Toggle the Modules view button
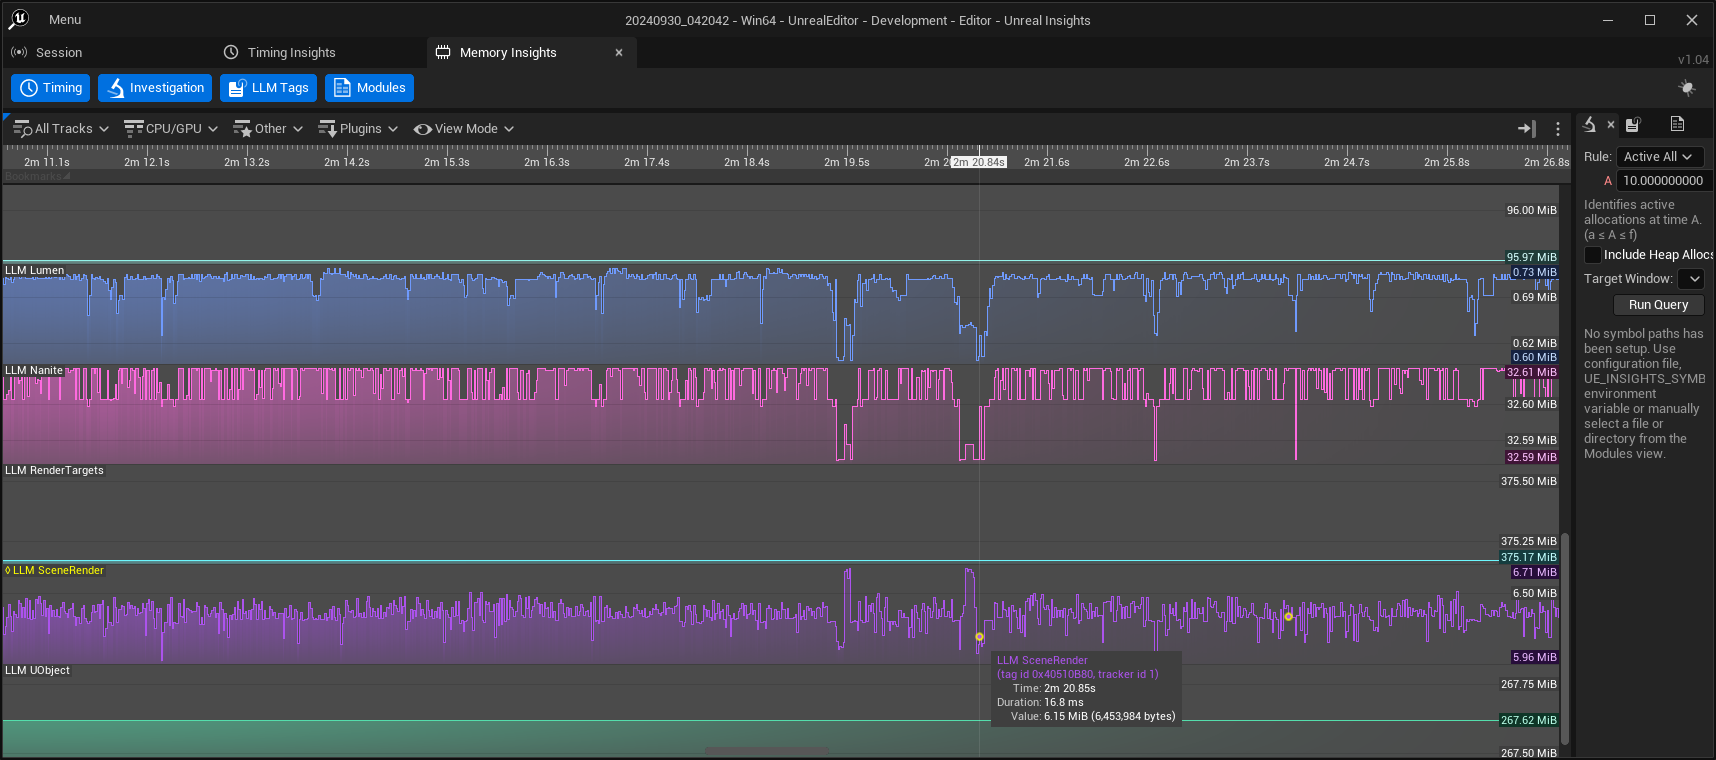This screenshot has height=760, width=1716. coord(369,88)
